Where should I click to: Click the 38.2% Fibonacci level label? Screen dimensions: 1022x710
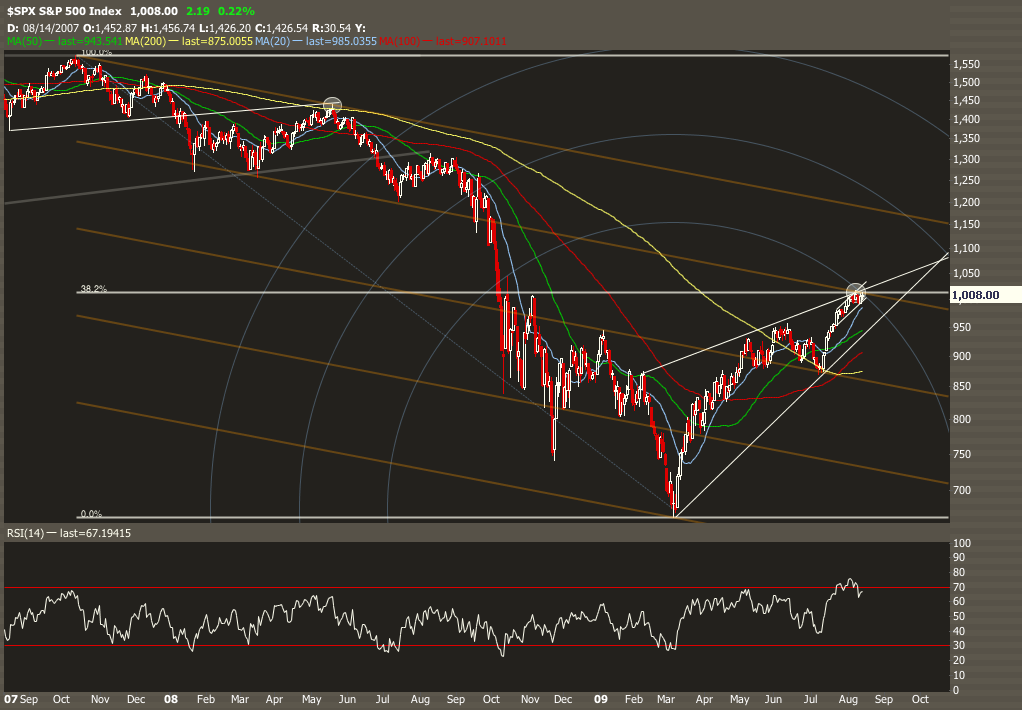pyautogui.click(x=93, y=289)
